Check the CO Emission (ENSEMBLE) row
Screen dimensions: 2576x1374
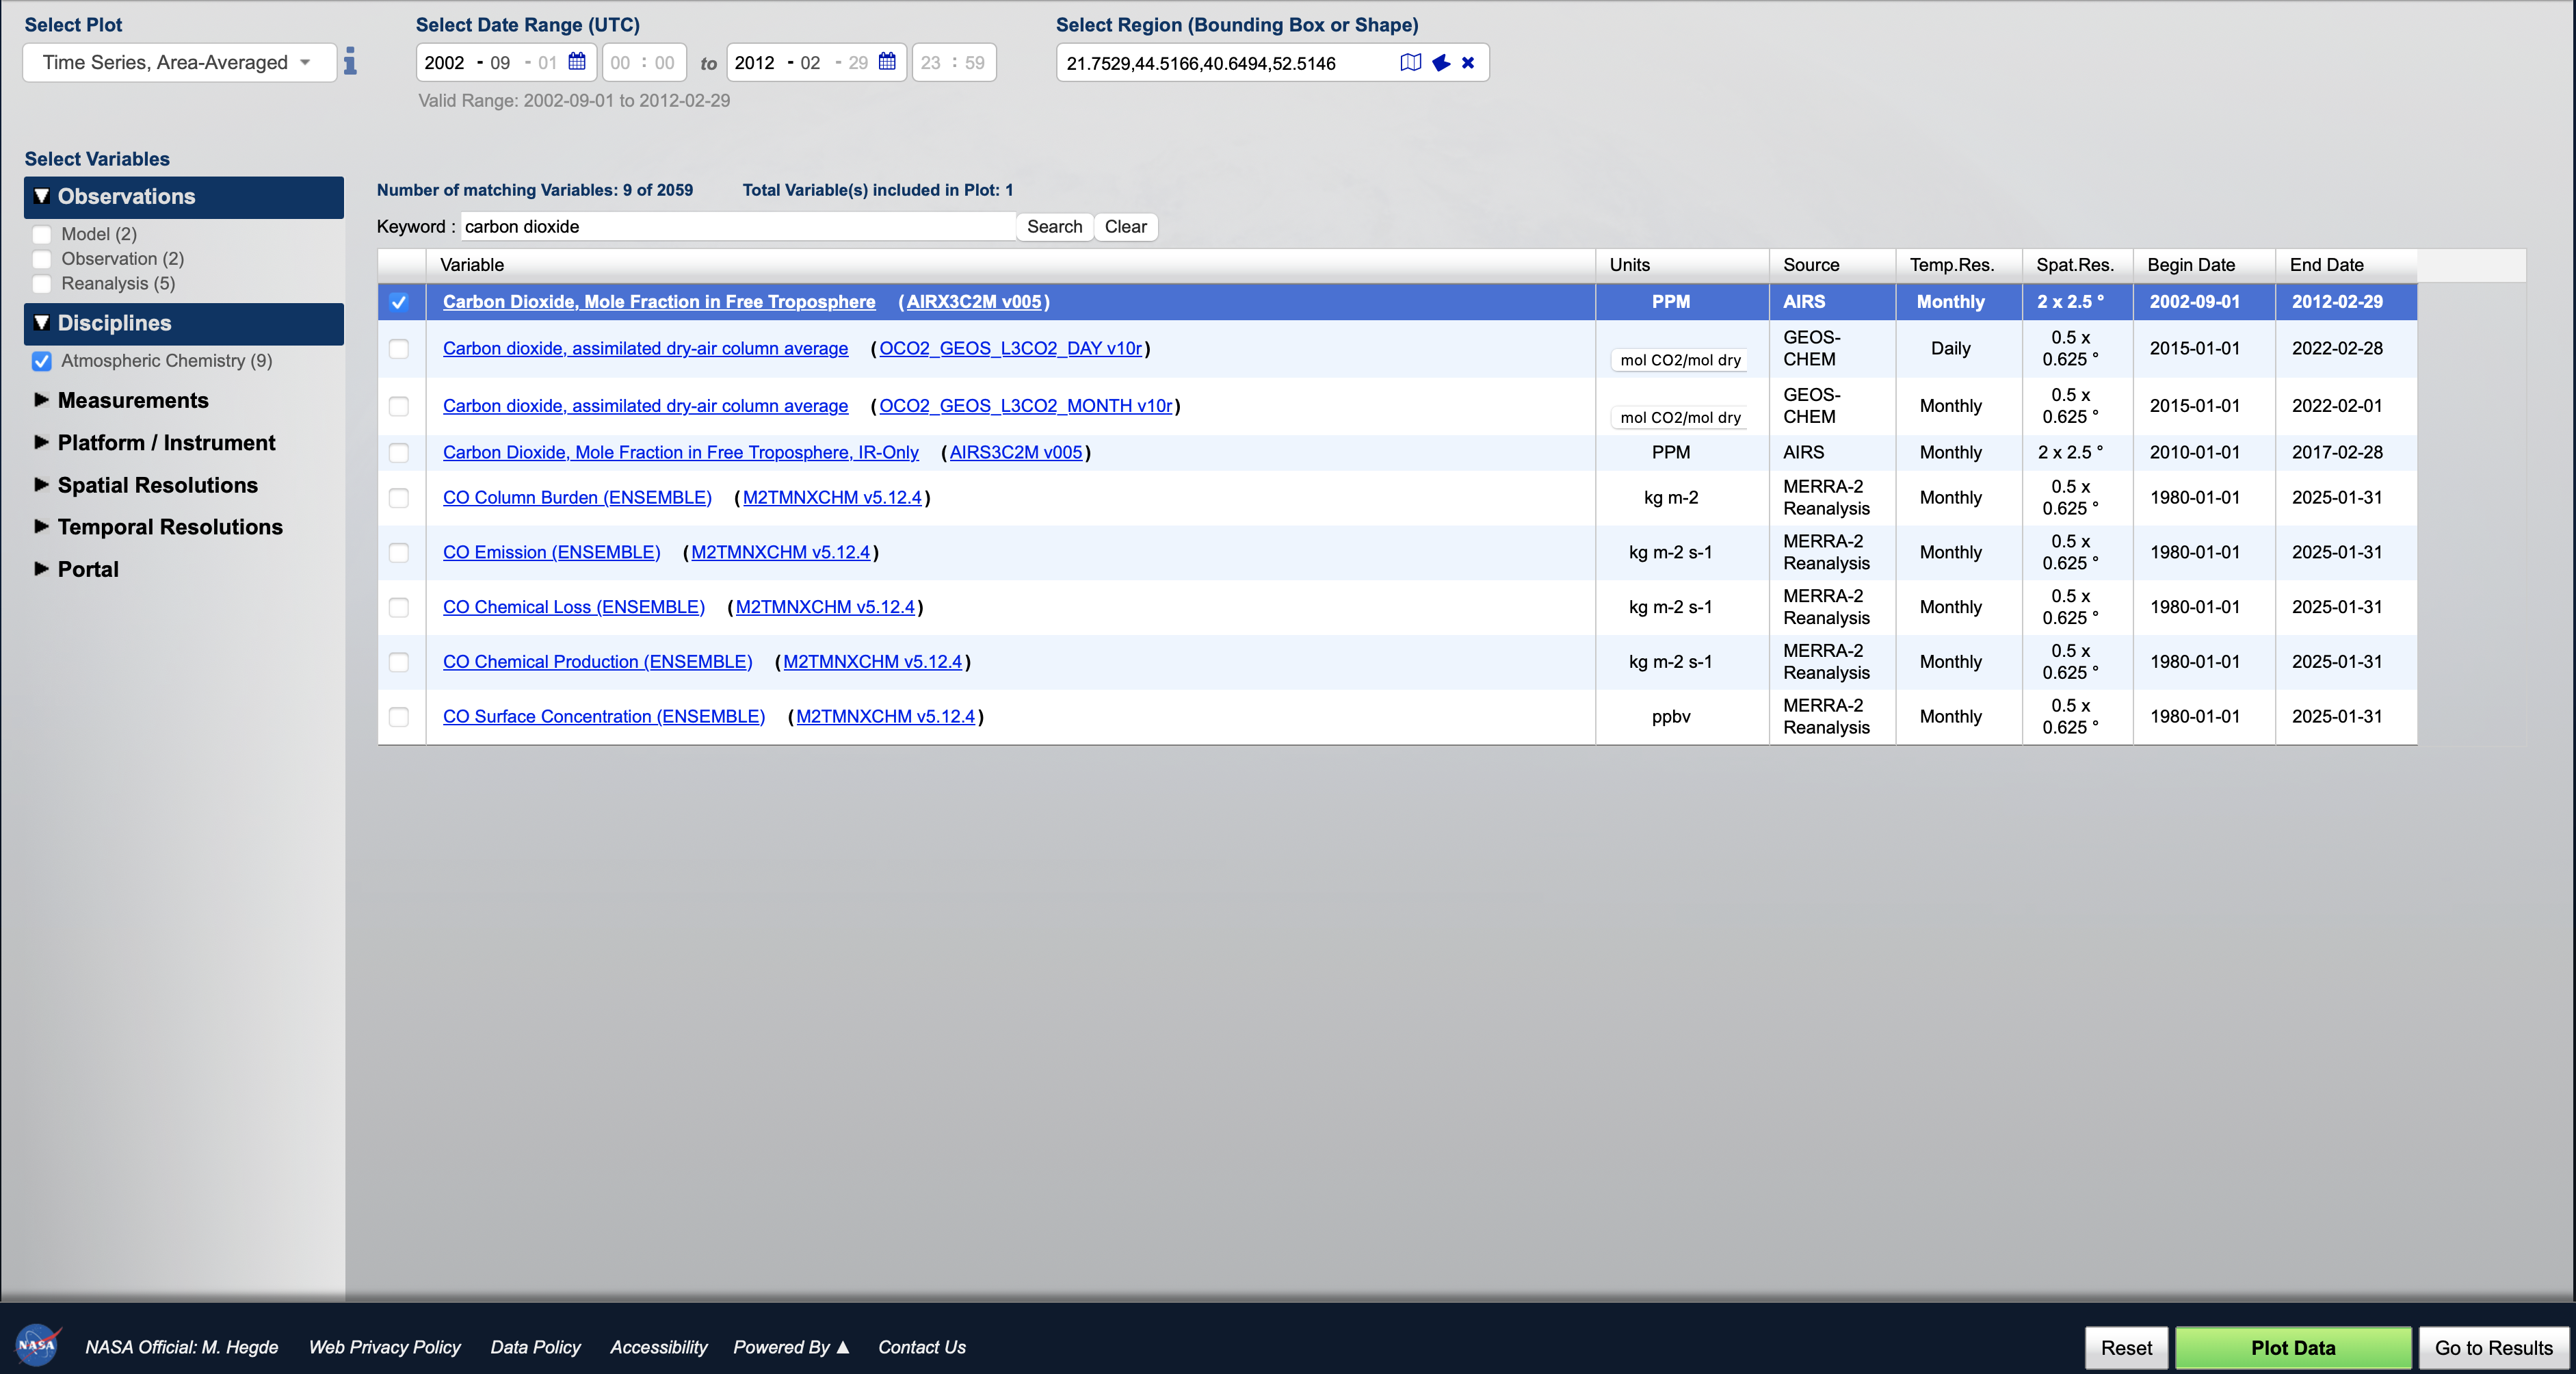click(x=399, y=553)
